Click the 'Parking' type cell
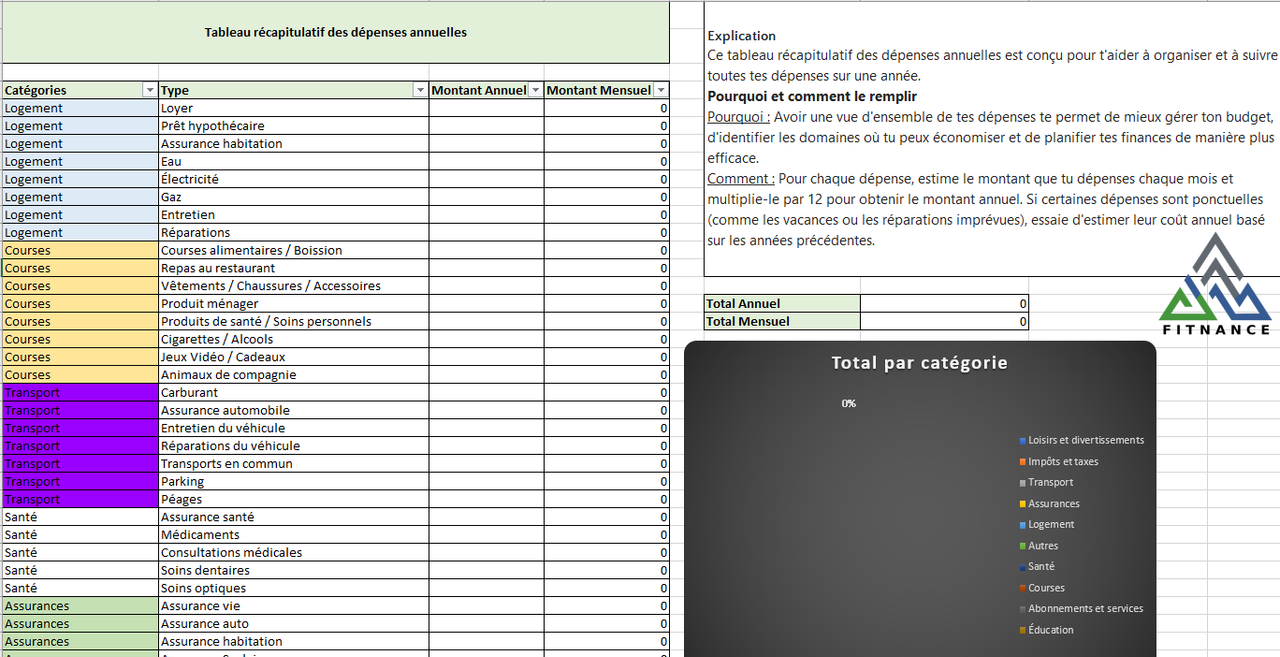The image size is (1280, 657). 294,482
